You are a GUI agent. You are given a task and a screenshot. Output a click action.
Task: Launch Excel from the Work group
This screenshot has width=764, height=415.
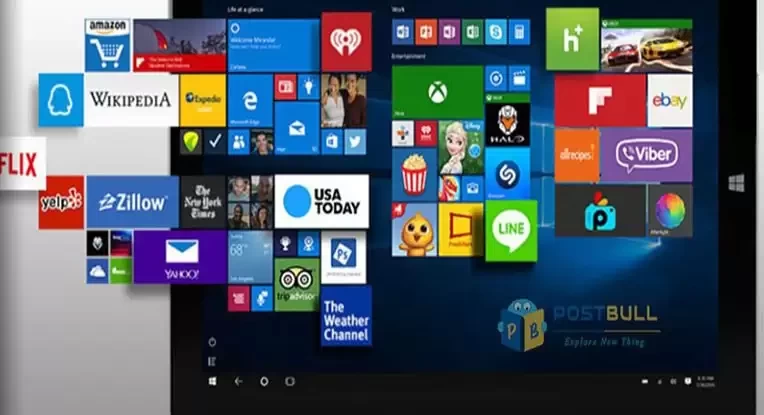pyautogui.click(x=473, y=32)
